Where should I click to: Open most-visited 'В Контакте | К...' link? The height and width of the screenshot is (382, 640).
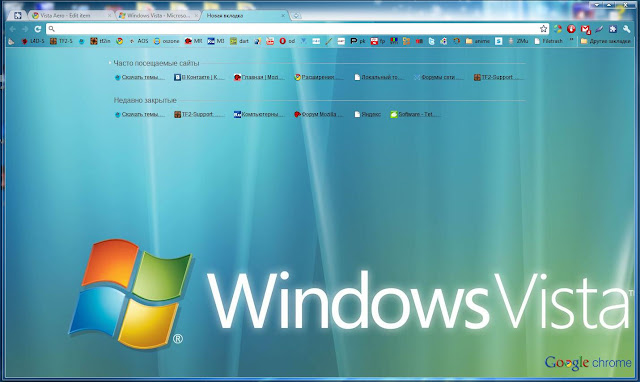click(x=199, y=77)
